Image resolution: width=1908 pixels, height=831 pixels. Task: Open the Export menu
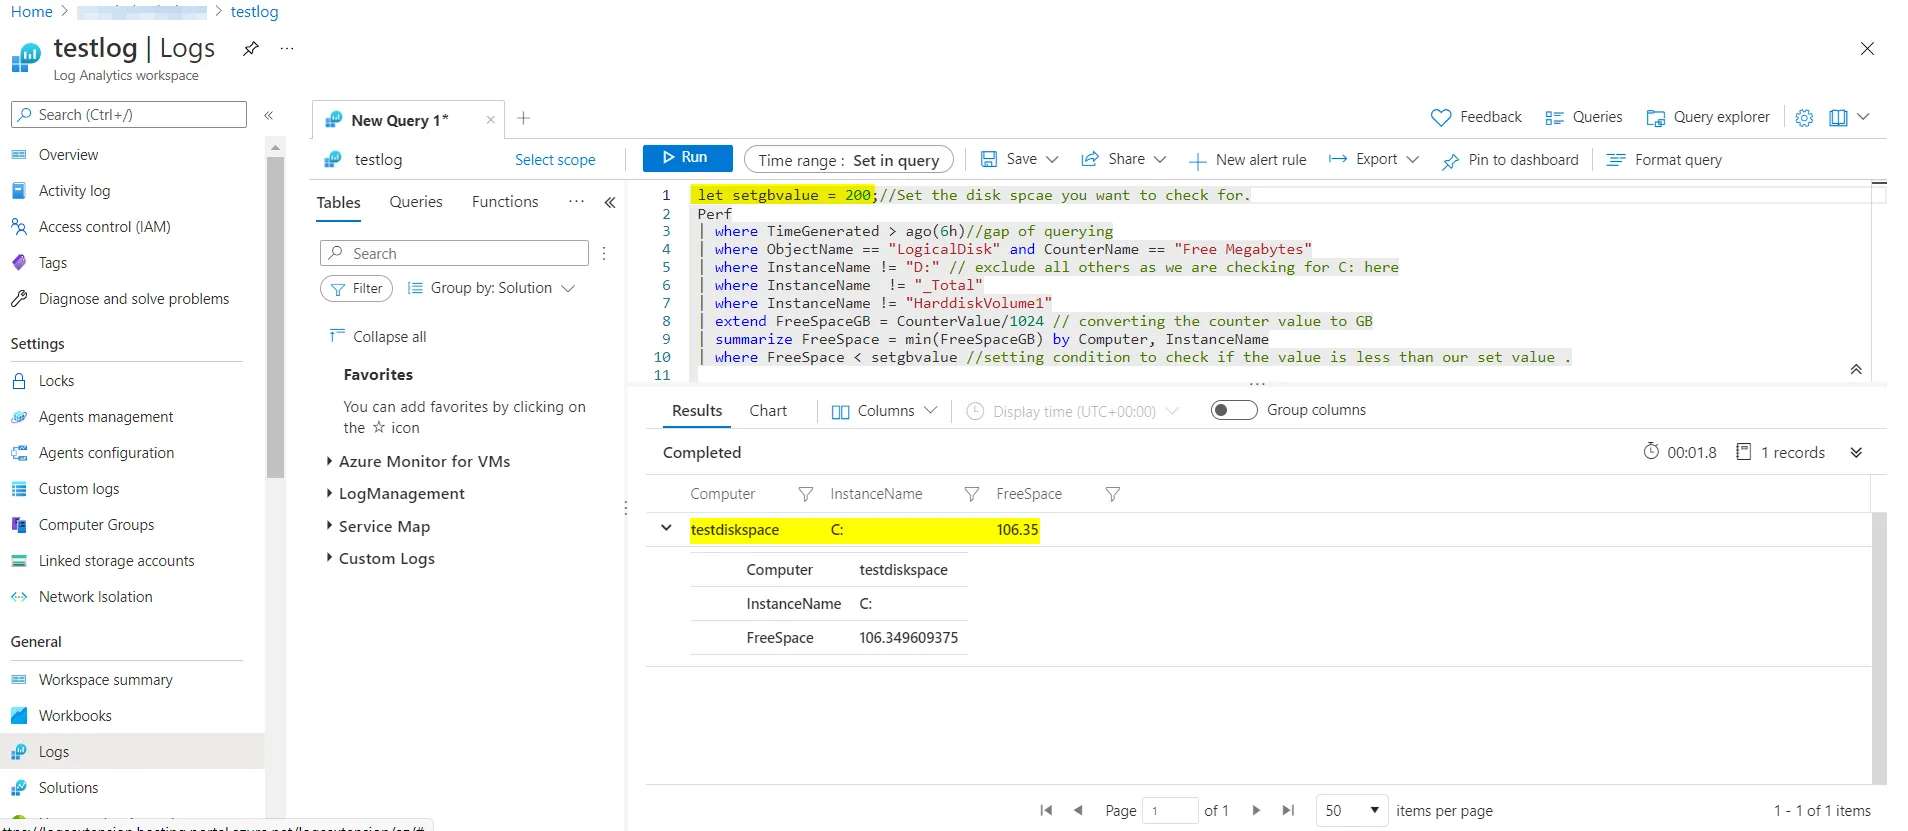click(1373, 159)
